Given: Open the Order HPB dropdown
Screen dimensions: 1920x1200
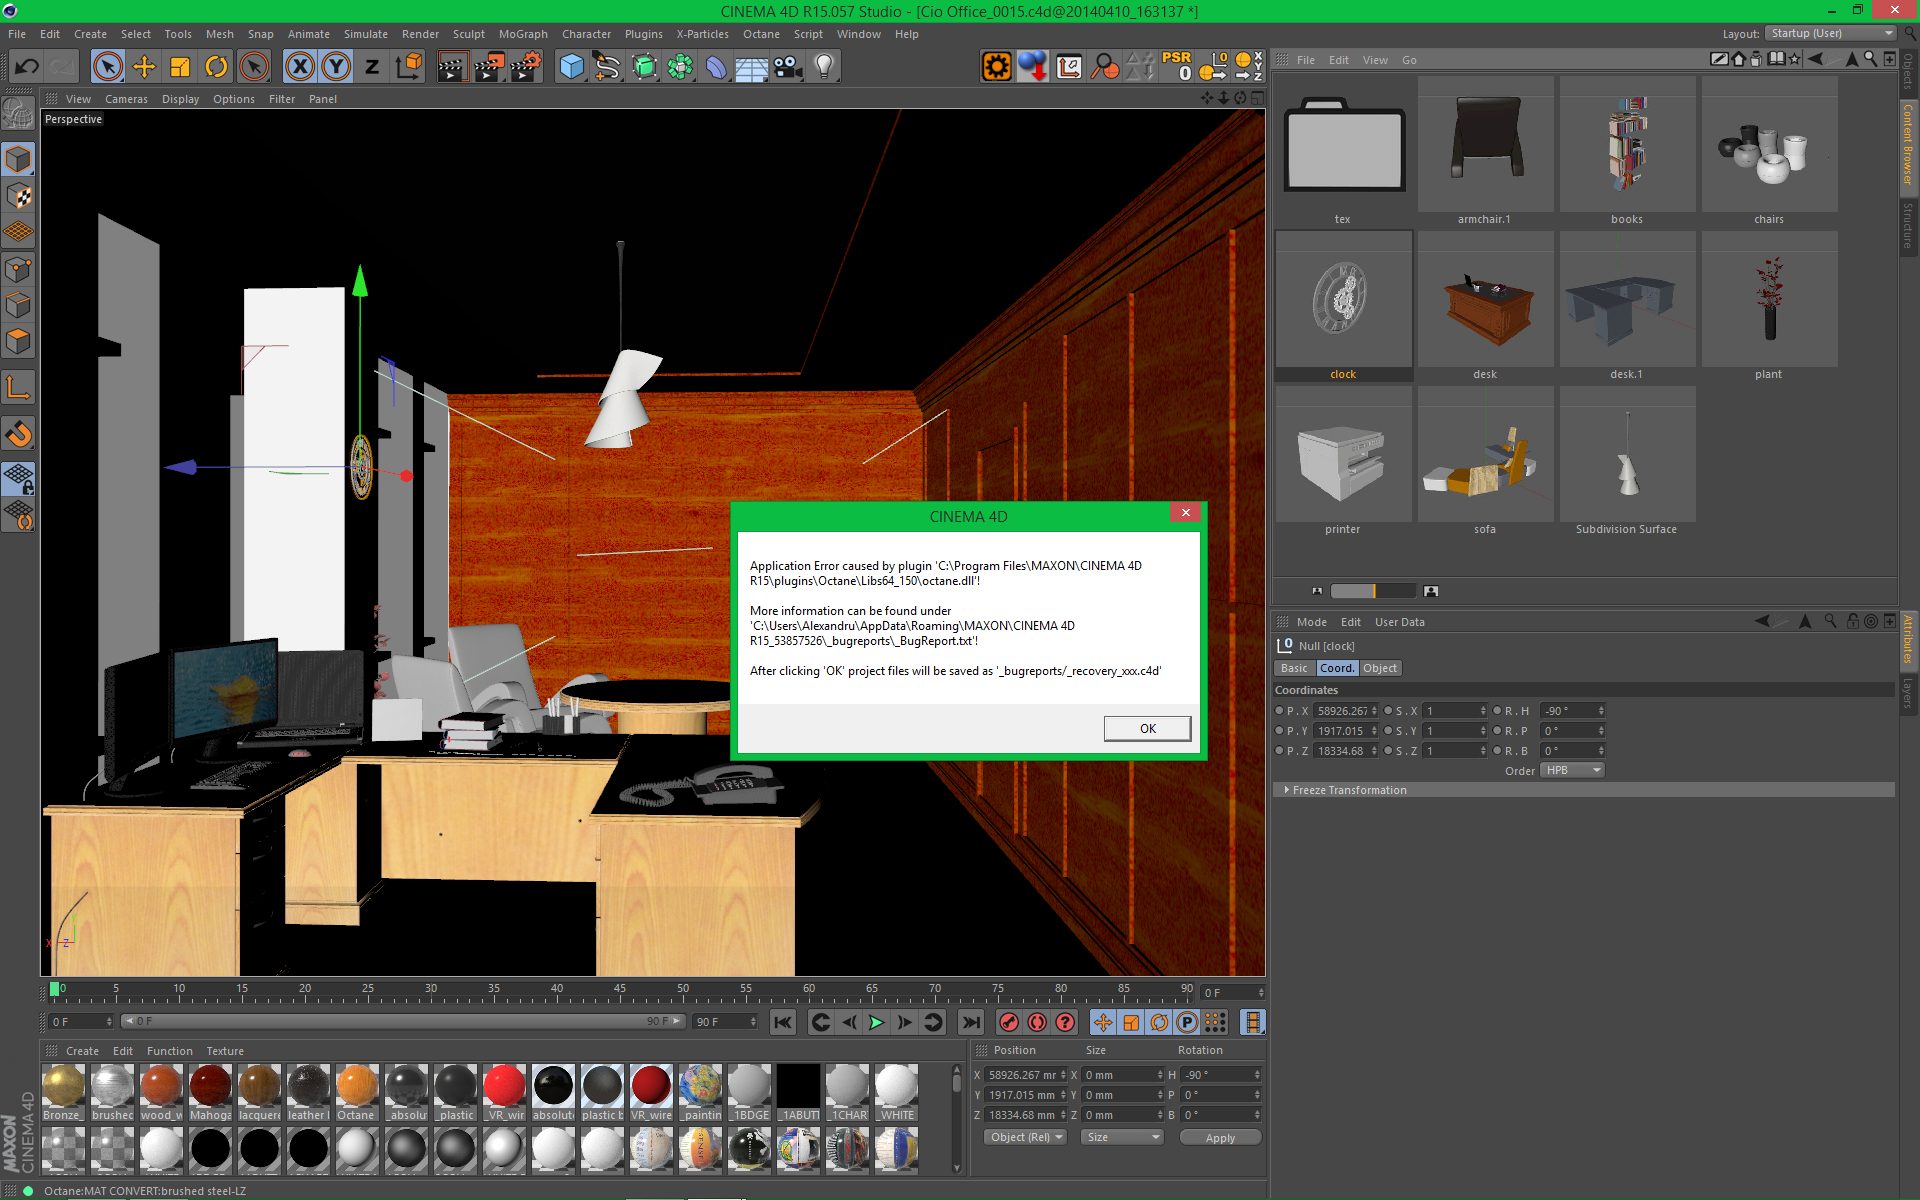Looking at the screenshot, I should (x=1573, y=770).
